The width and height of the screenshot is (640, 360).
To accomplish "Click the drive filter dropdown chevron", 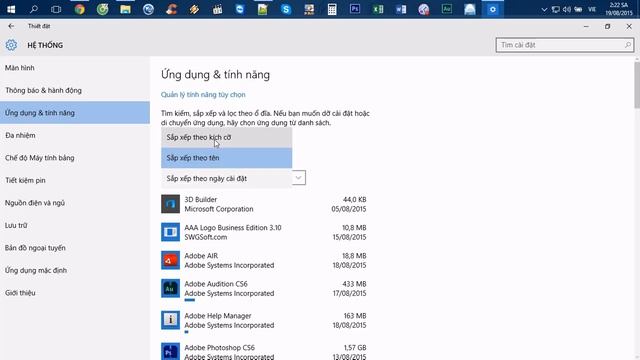I will (x=299, y=178).
